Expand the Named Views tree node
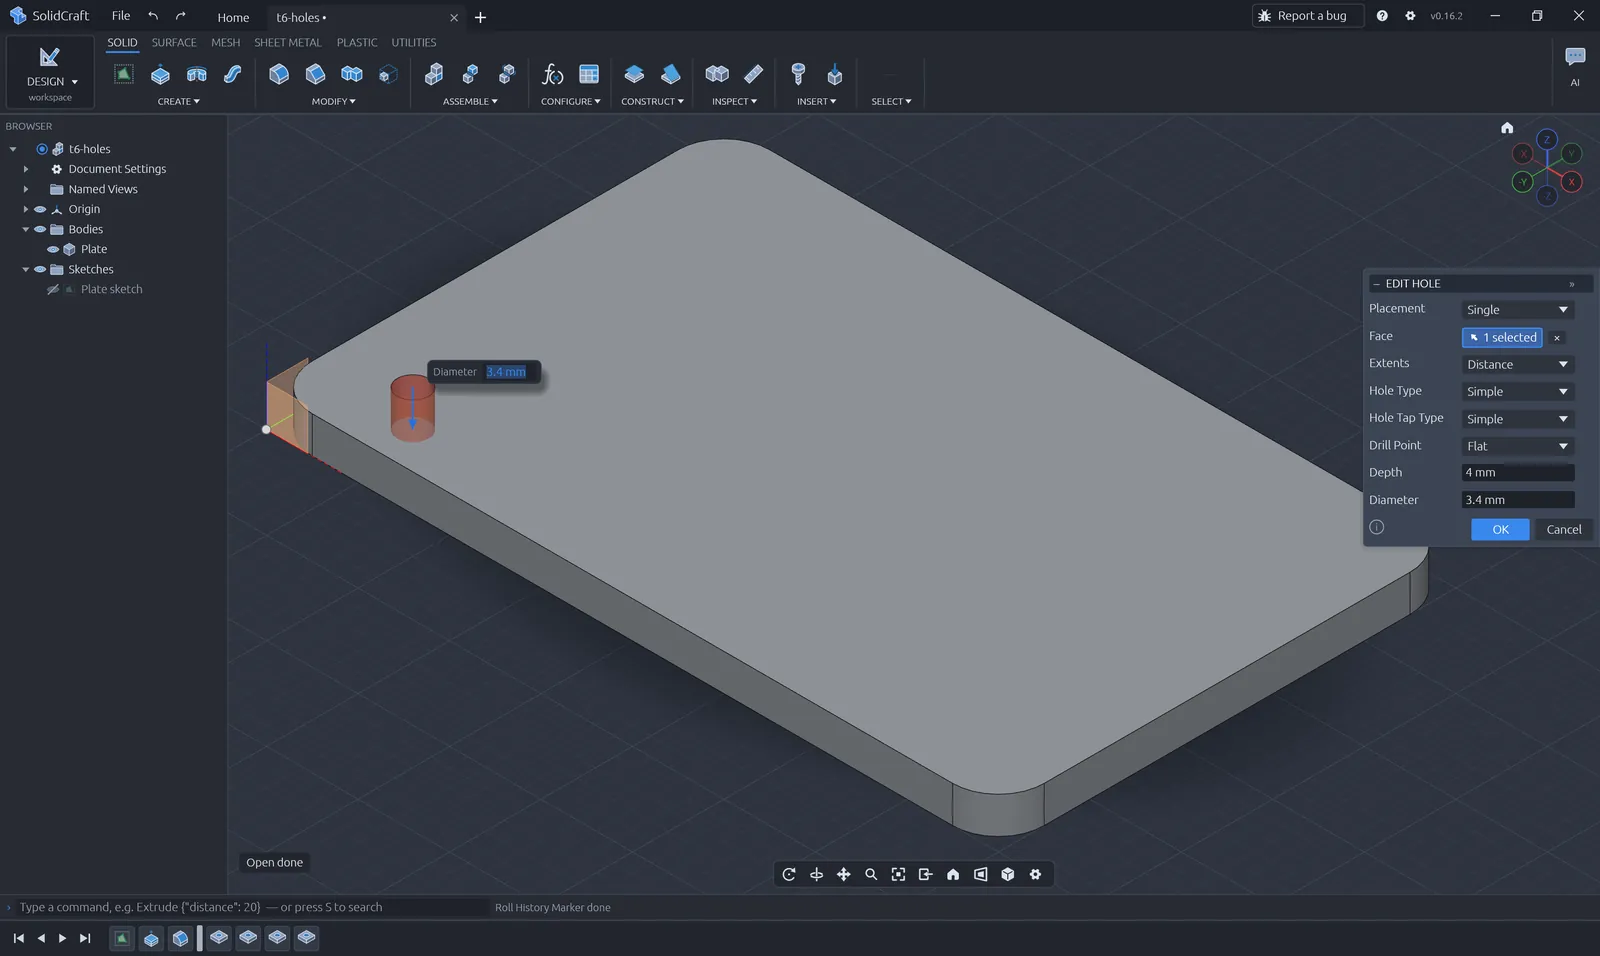The height and width of the screenshot is (956, 1600). click(x=26, y=190)
